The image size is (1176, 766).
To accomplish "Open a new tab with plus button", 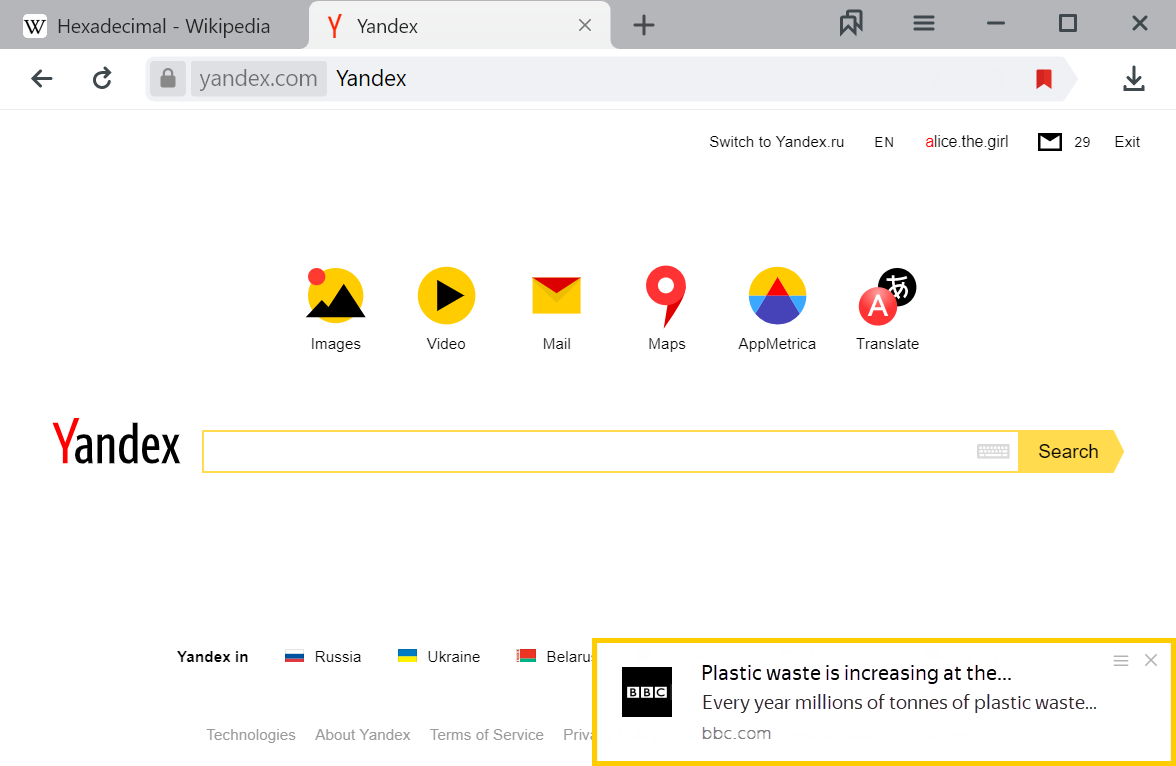I will [x=644, y=26].
